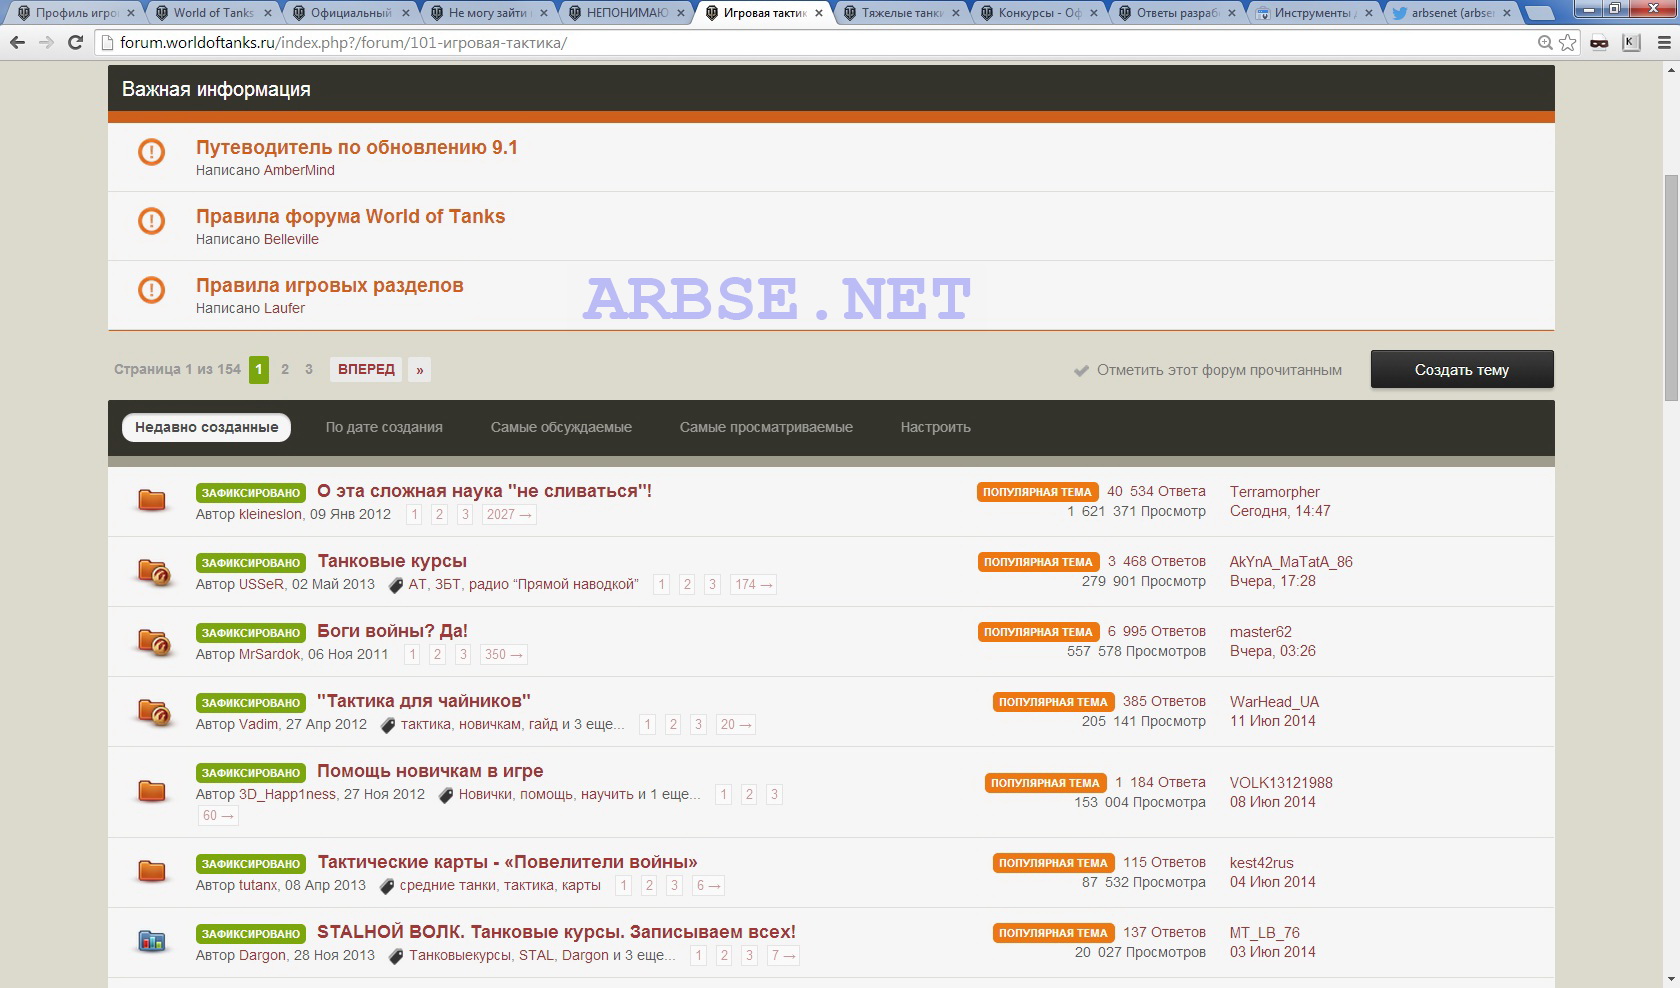Click the folder icon of Тактика для чайников
1680x988 pixels.
point(154,712)
